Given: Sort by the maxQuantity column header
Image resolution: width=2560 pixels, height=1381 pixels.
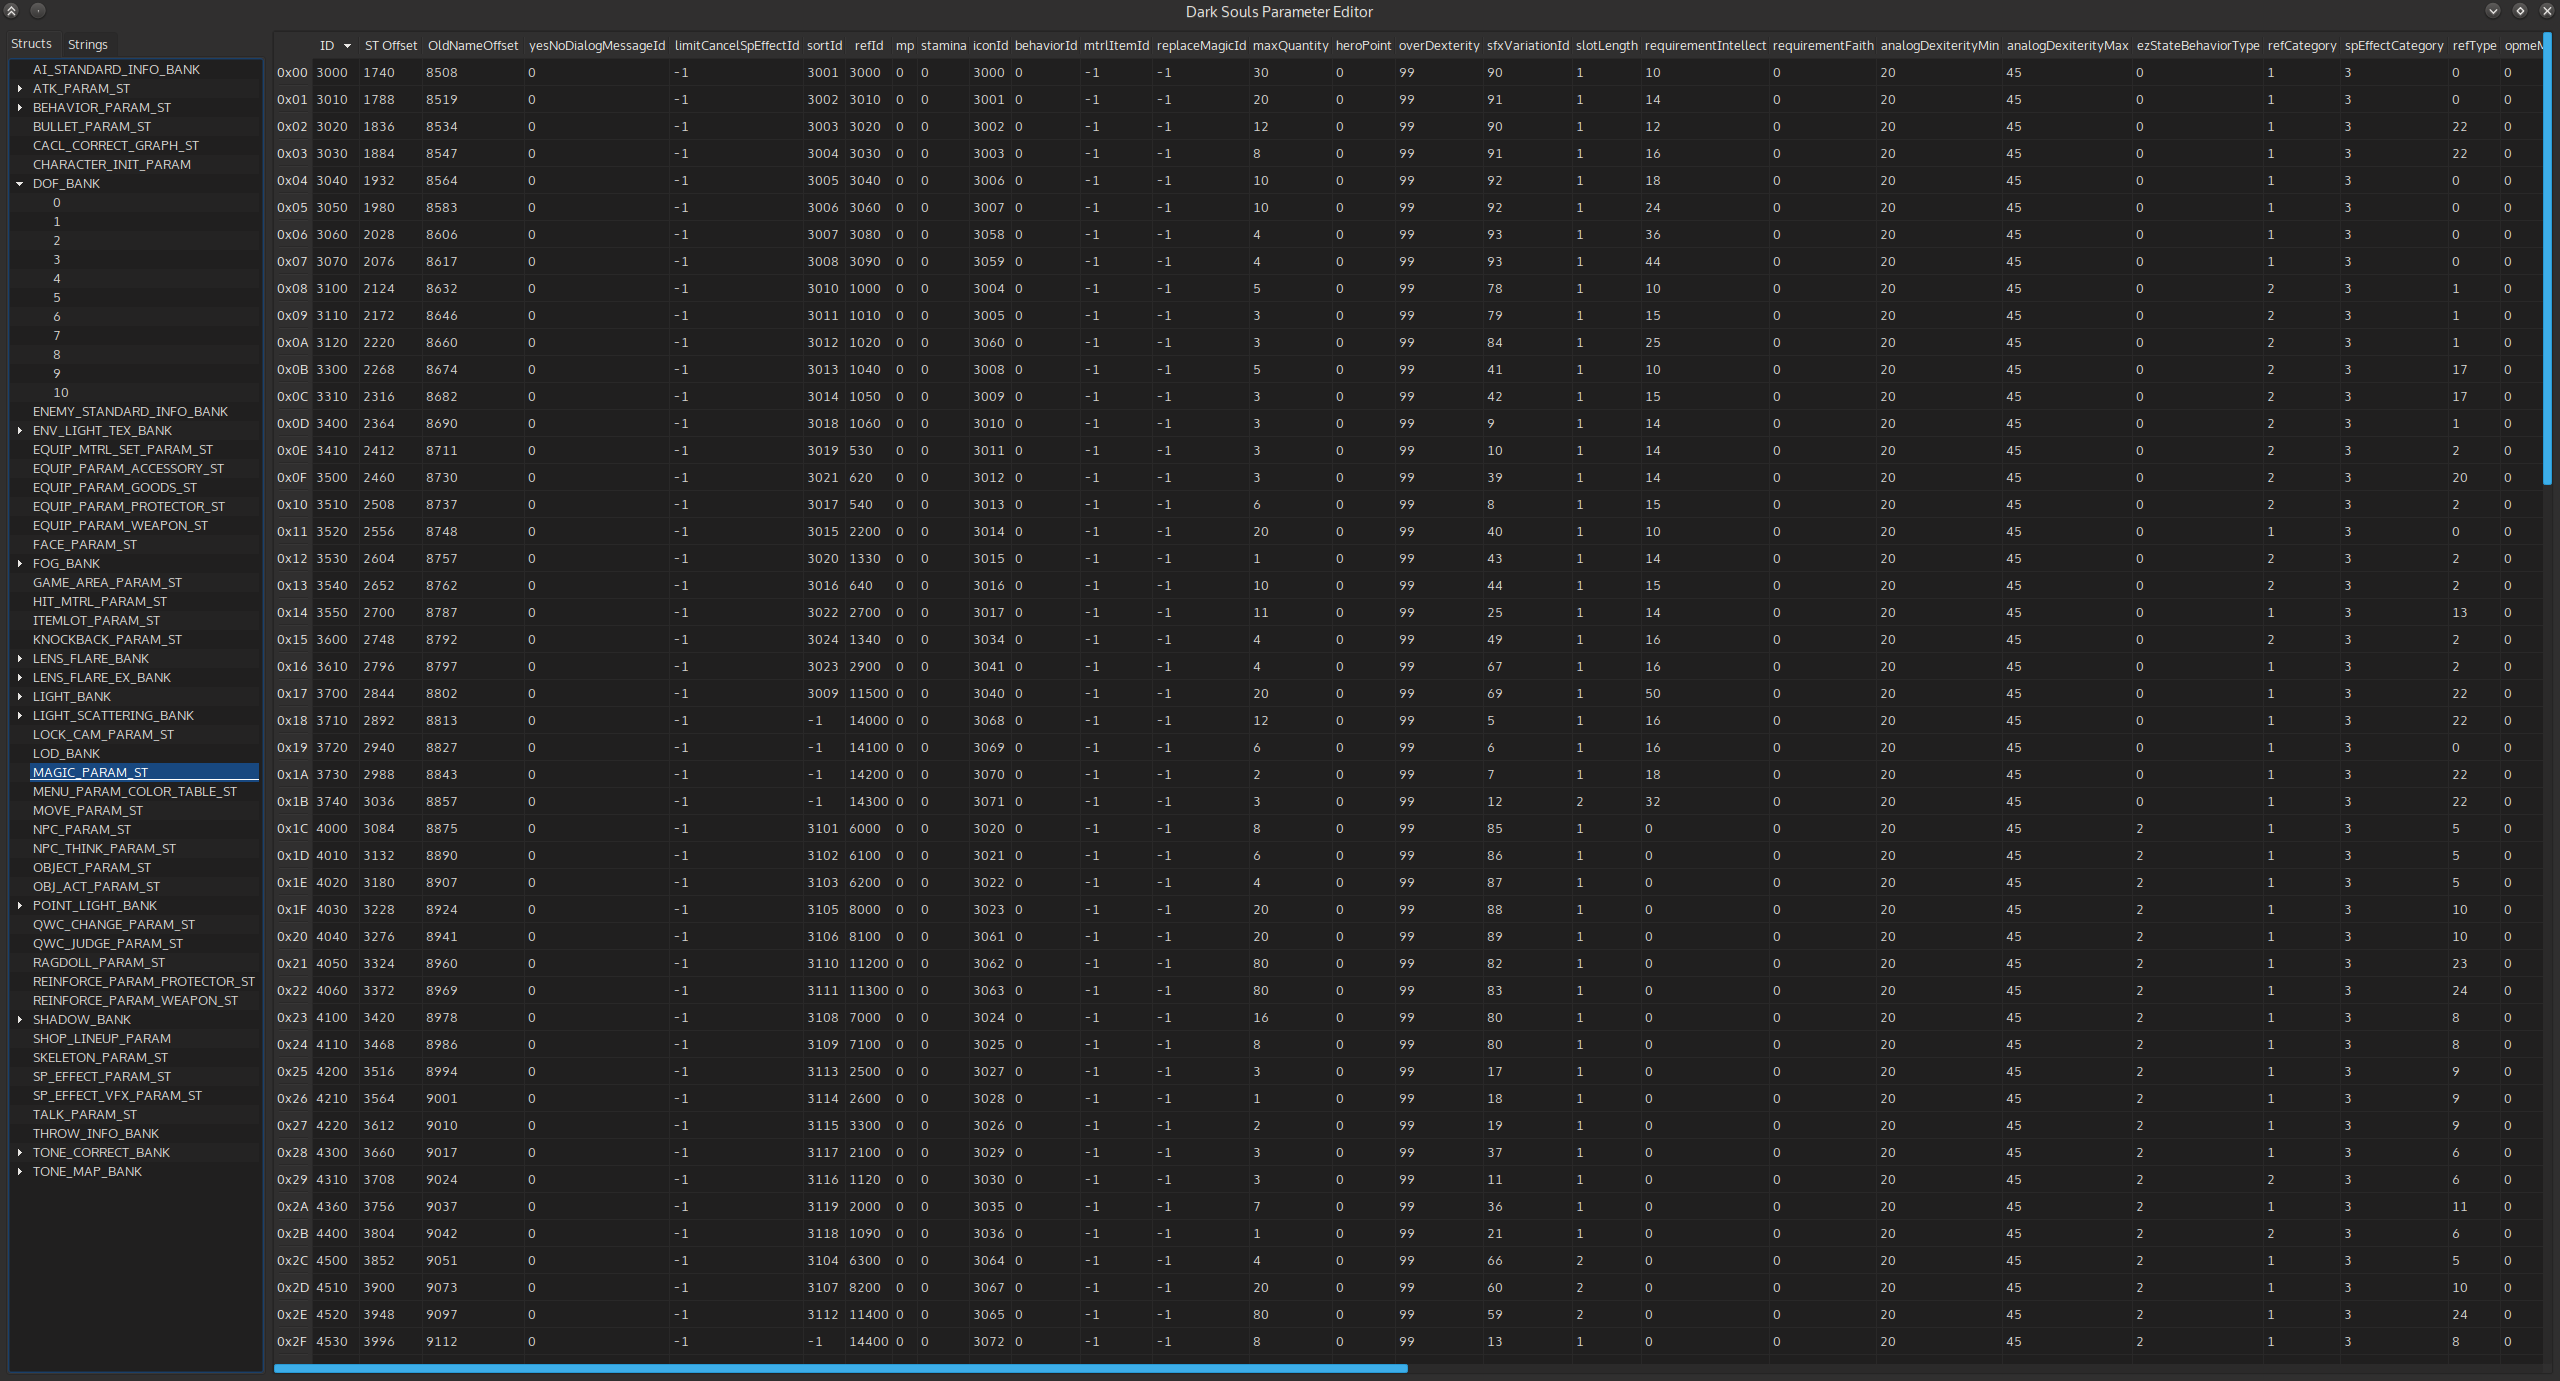Looking at the screenshot, I should click(1290, 46).
